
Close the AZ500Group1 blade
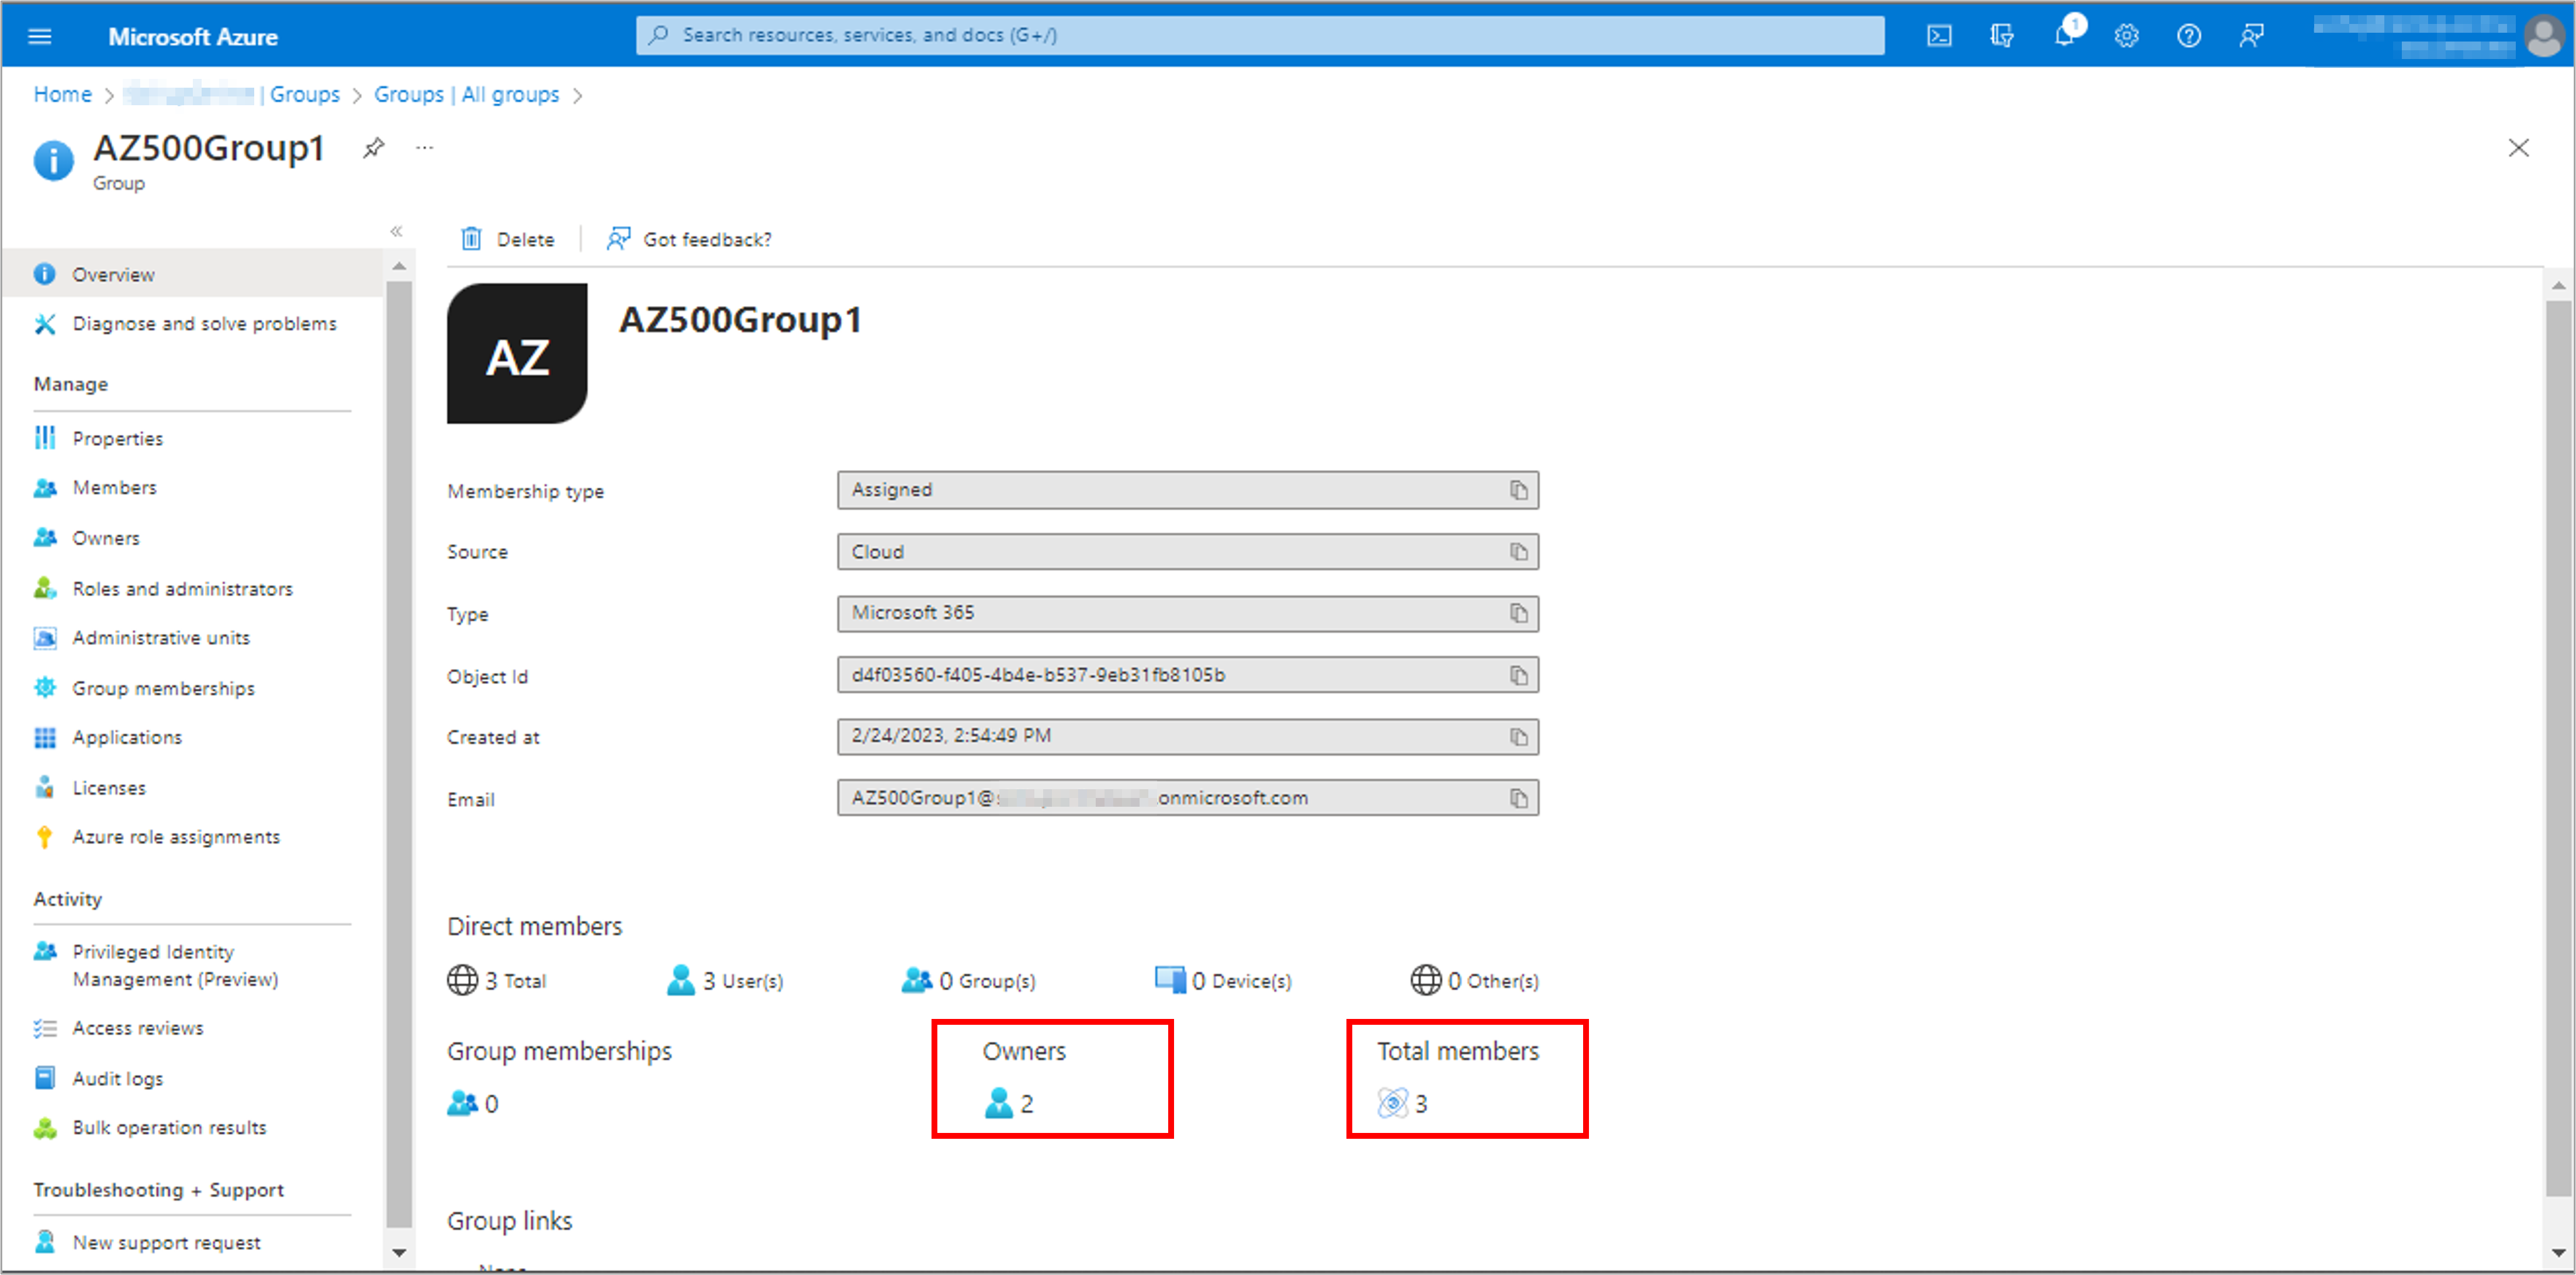pos(2518,148)
